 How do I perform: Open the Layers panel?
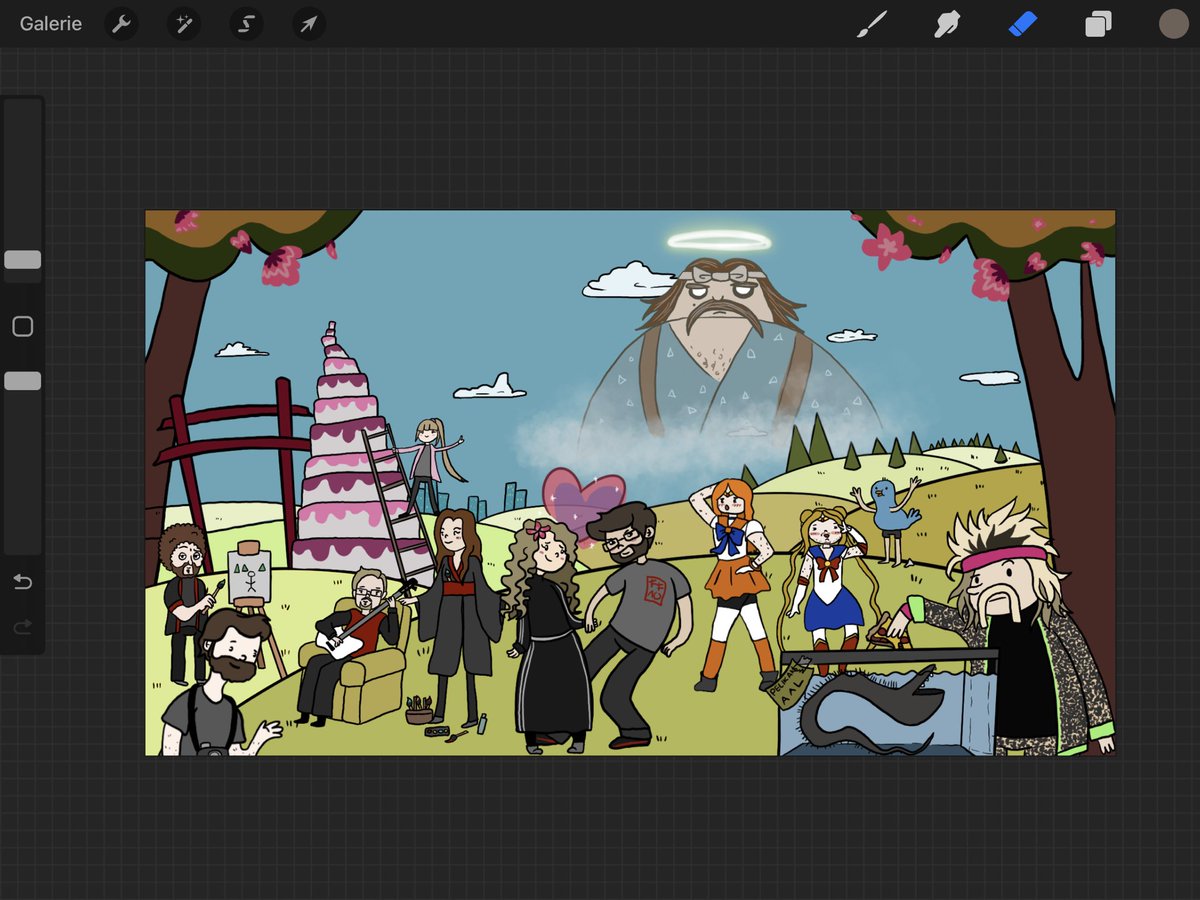1098,24
